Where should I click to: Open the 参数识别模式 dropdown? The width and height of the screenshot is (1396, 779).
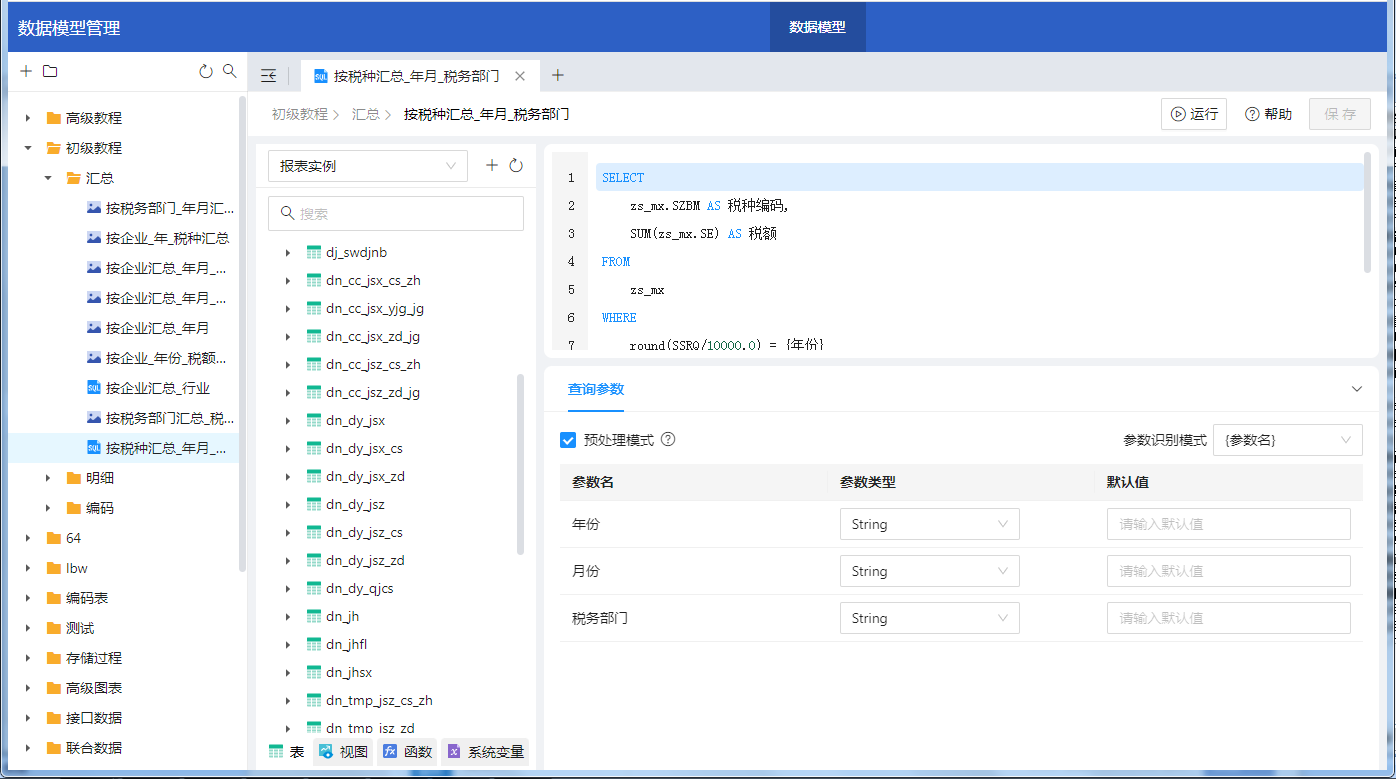1287,440
